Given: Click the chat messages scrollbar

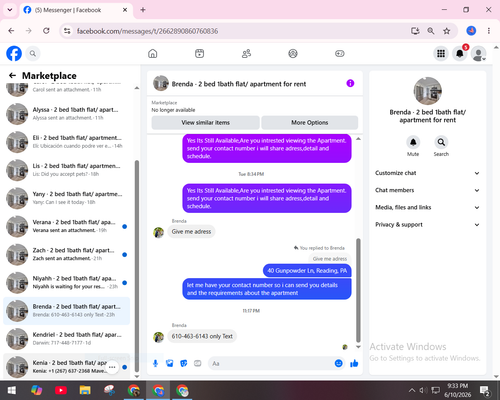Looking at the screenshot, I should point(358,290).
